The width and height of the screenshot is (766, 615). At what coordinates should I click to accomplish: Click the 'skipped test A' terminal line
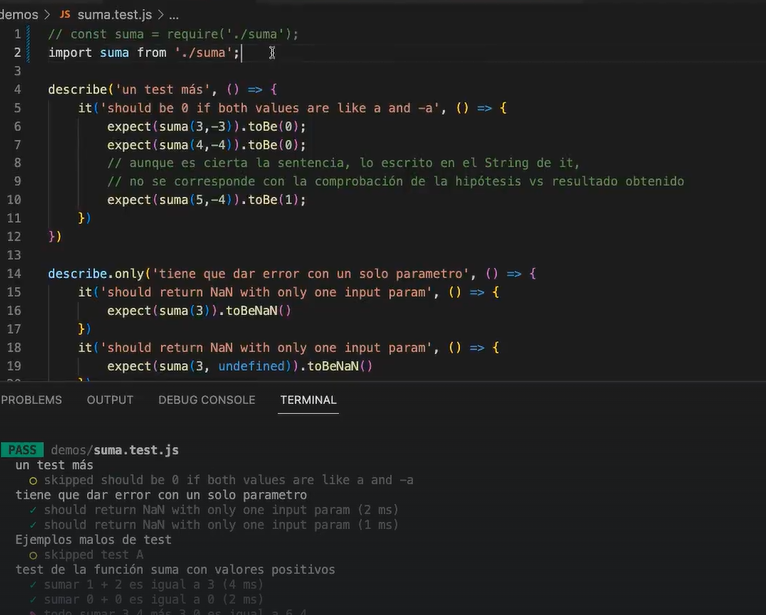pos(86,555)
